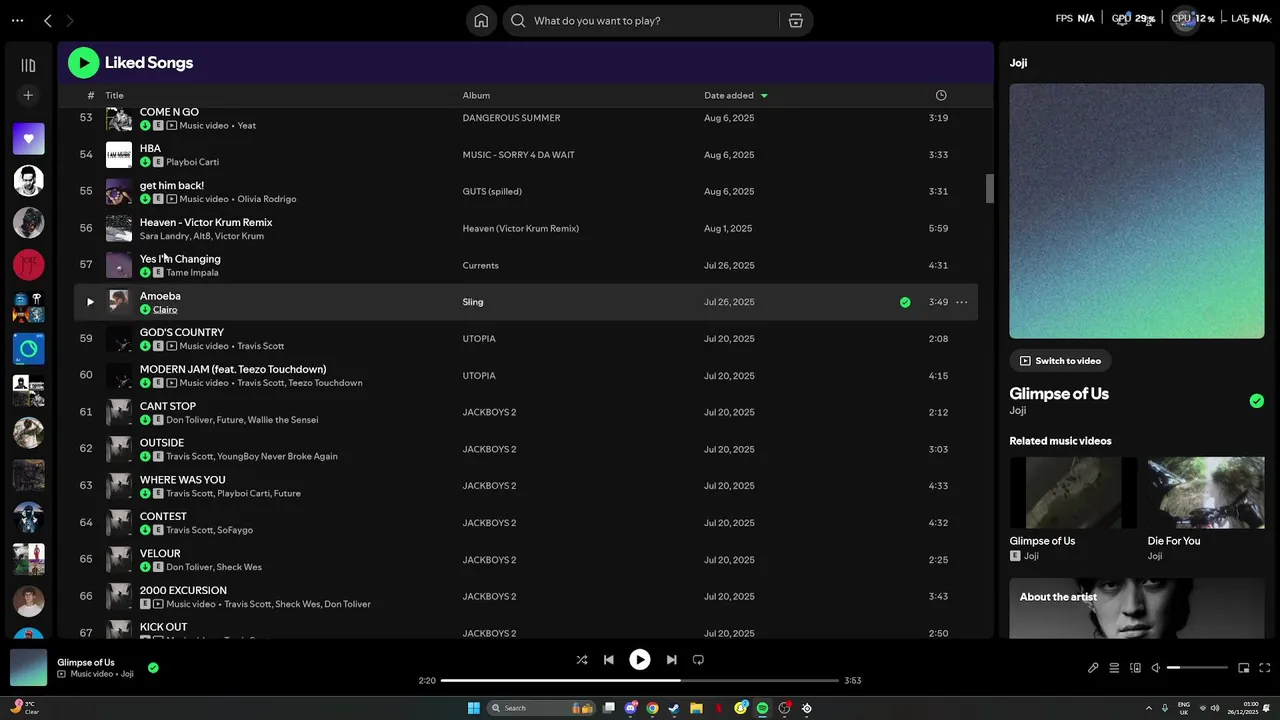Screen dimensions: 1280x720
Task: Open connect to a device
Action: 1135,668
